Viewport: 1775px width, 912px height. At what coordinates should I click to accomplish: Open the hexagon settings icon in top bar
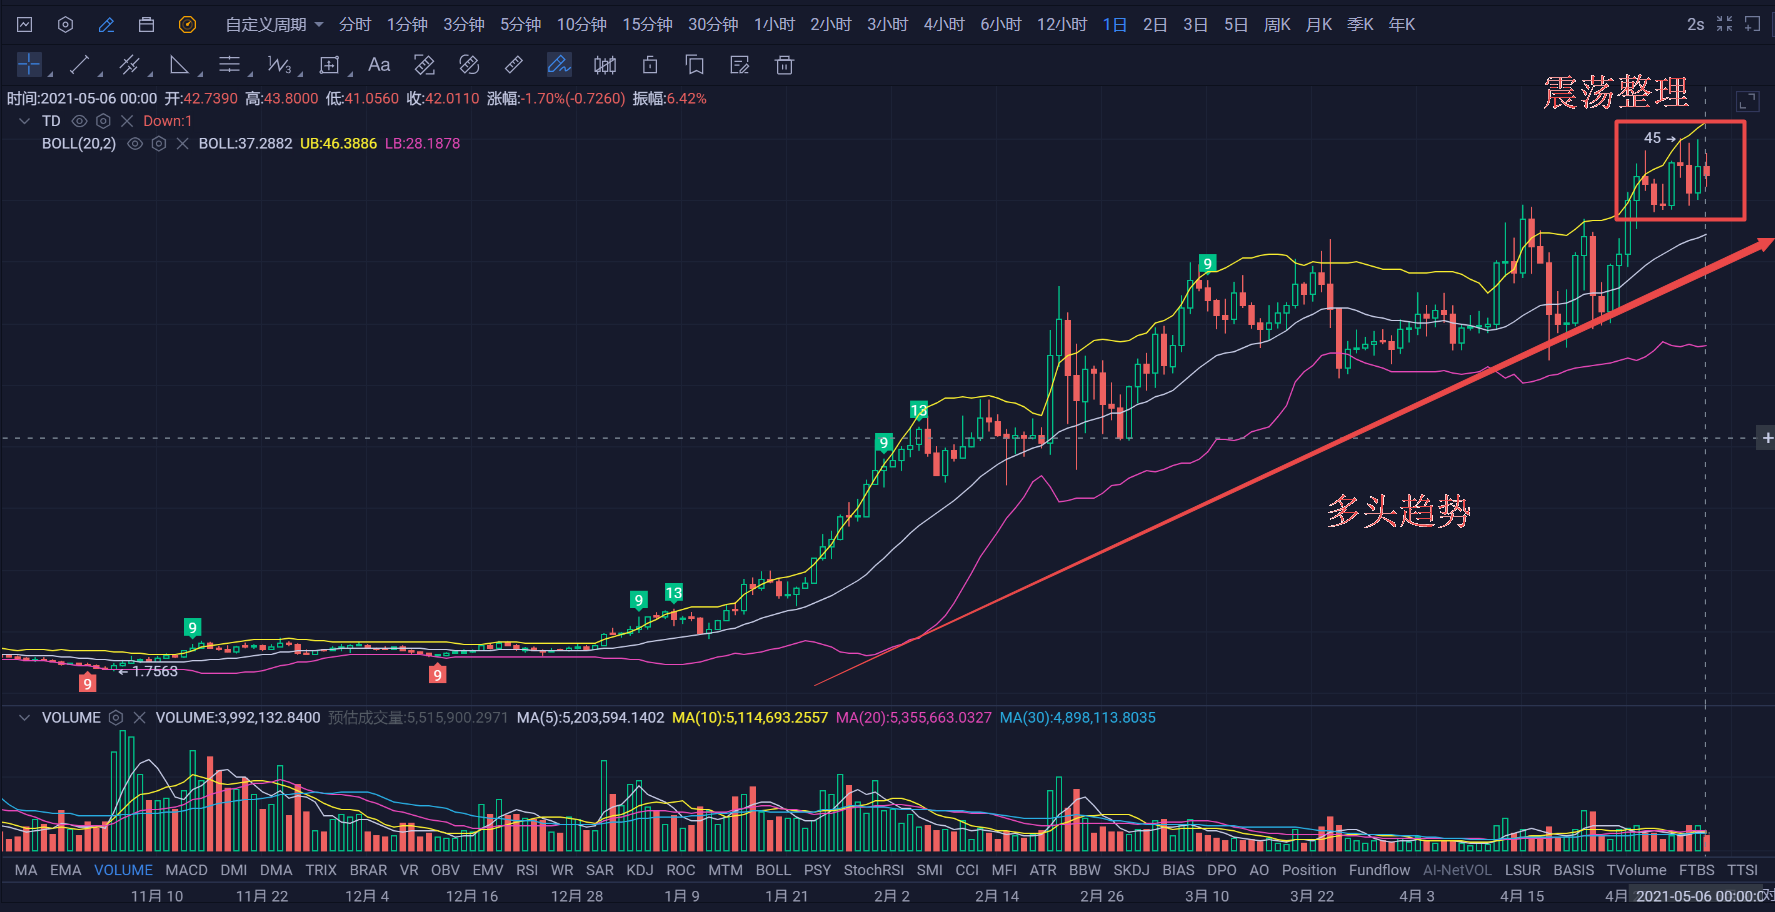coord(65,24)
